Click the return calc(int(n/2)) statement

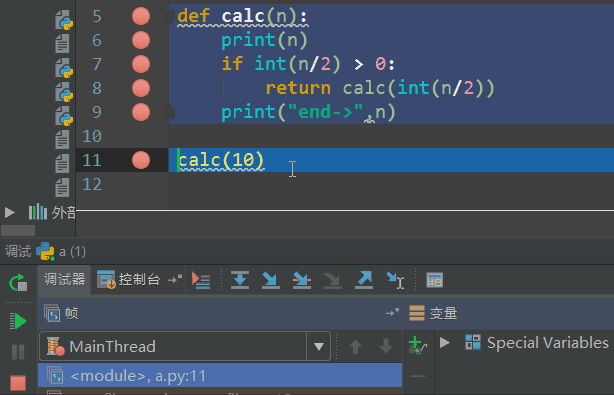[x=380, y=88]
